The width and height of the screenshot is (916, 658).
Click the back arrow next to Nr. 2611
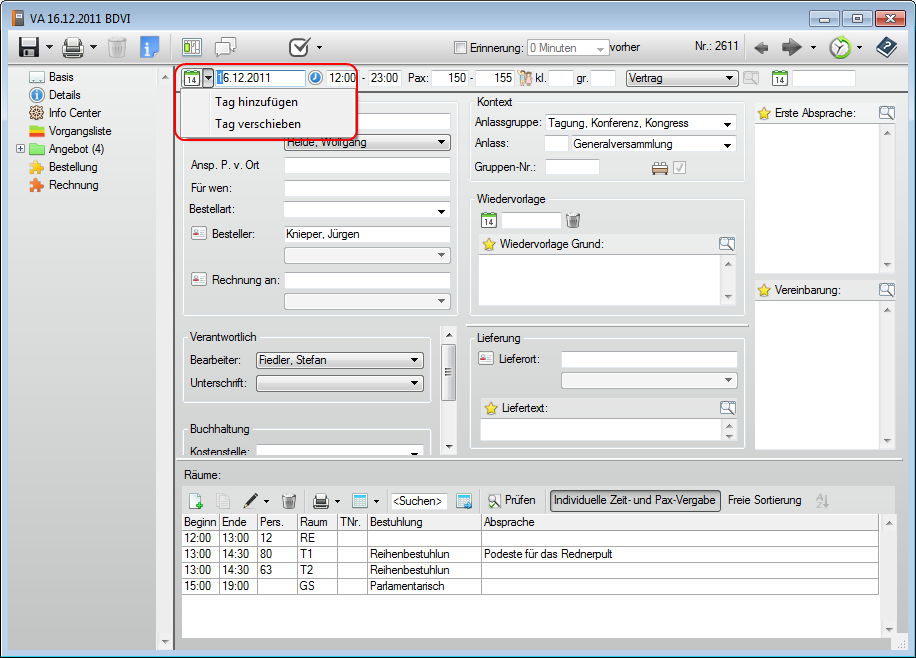point(761,47)
